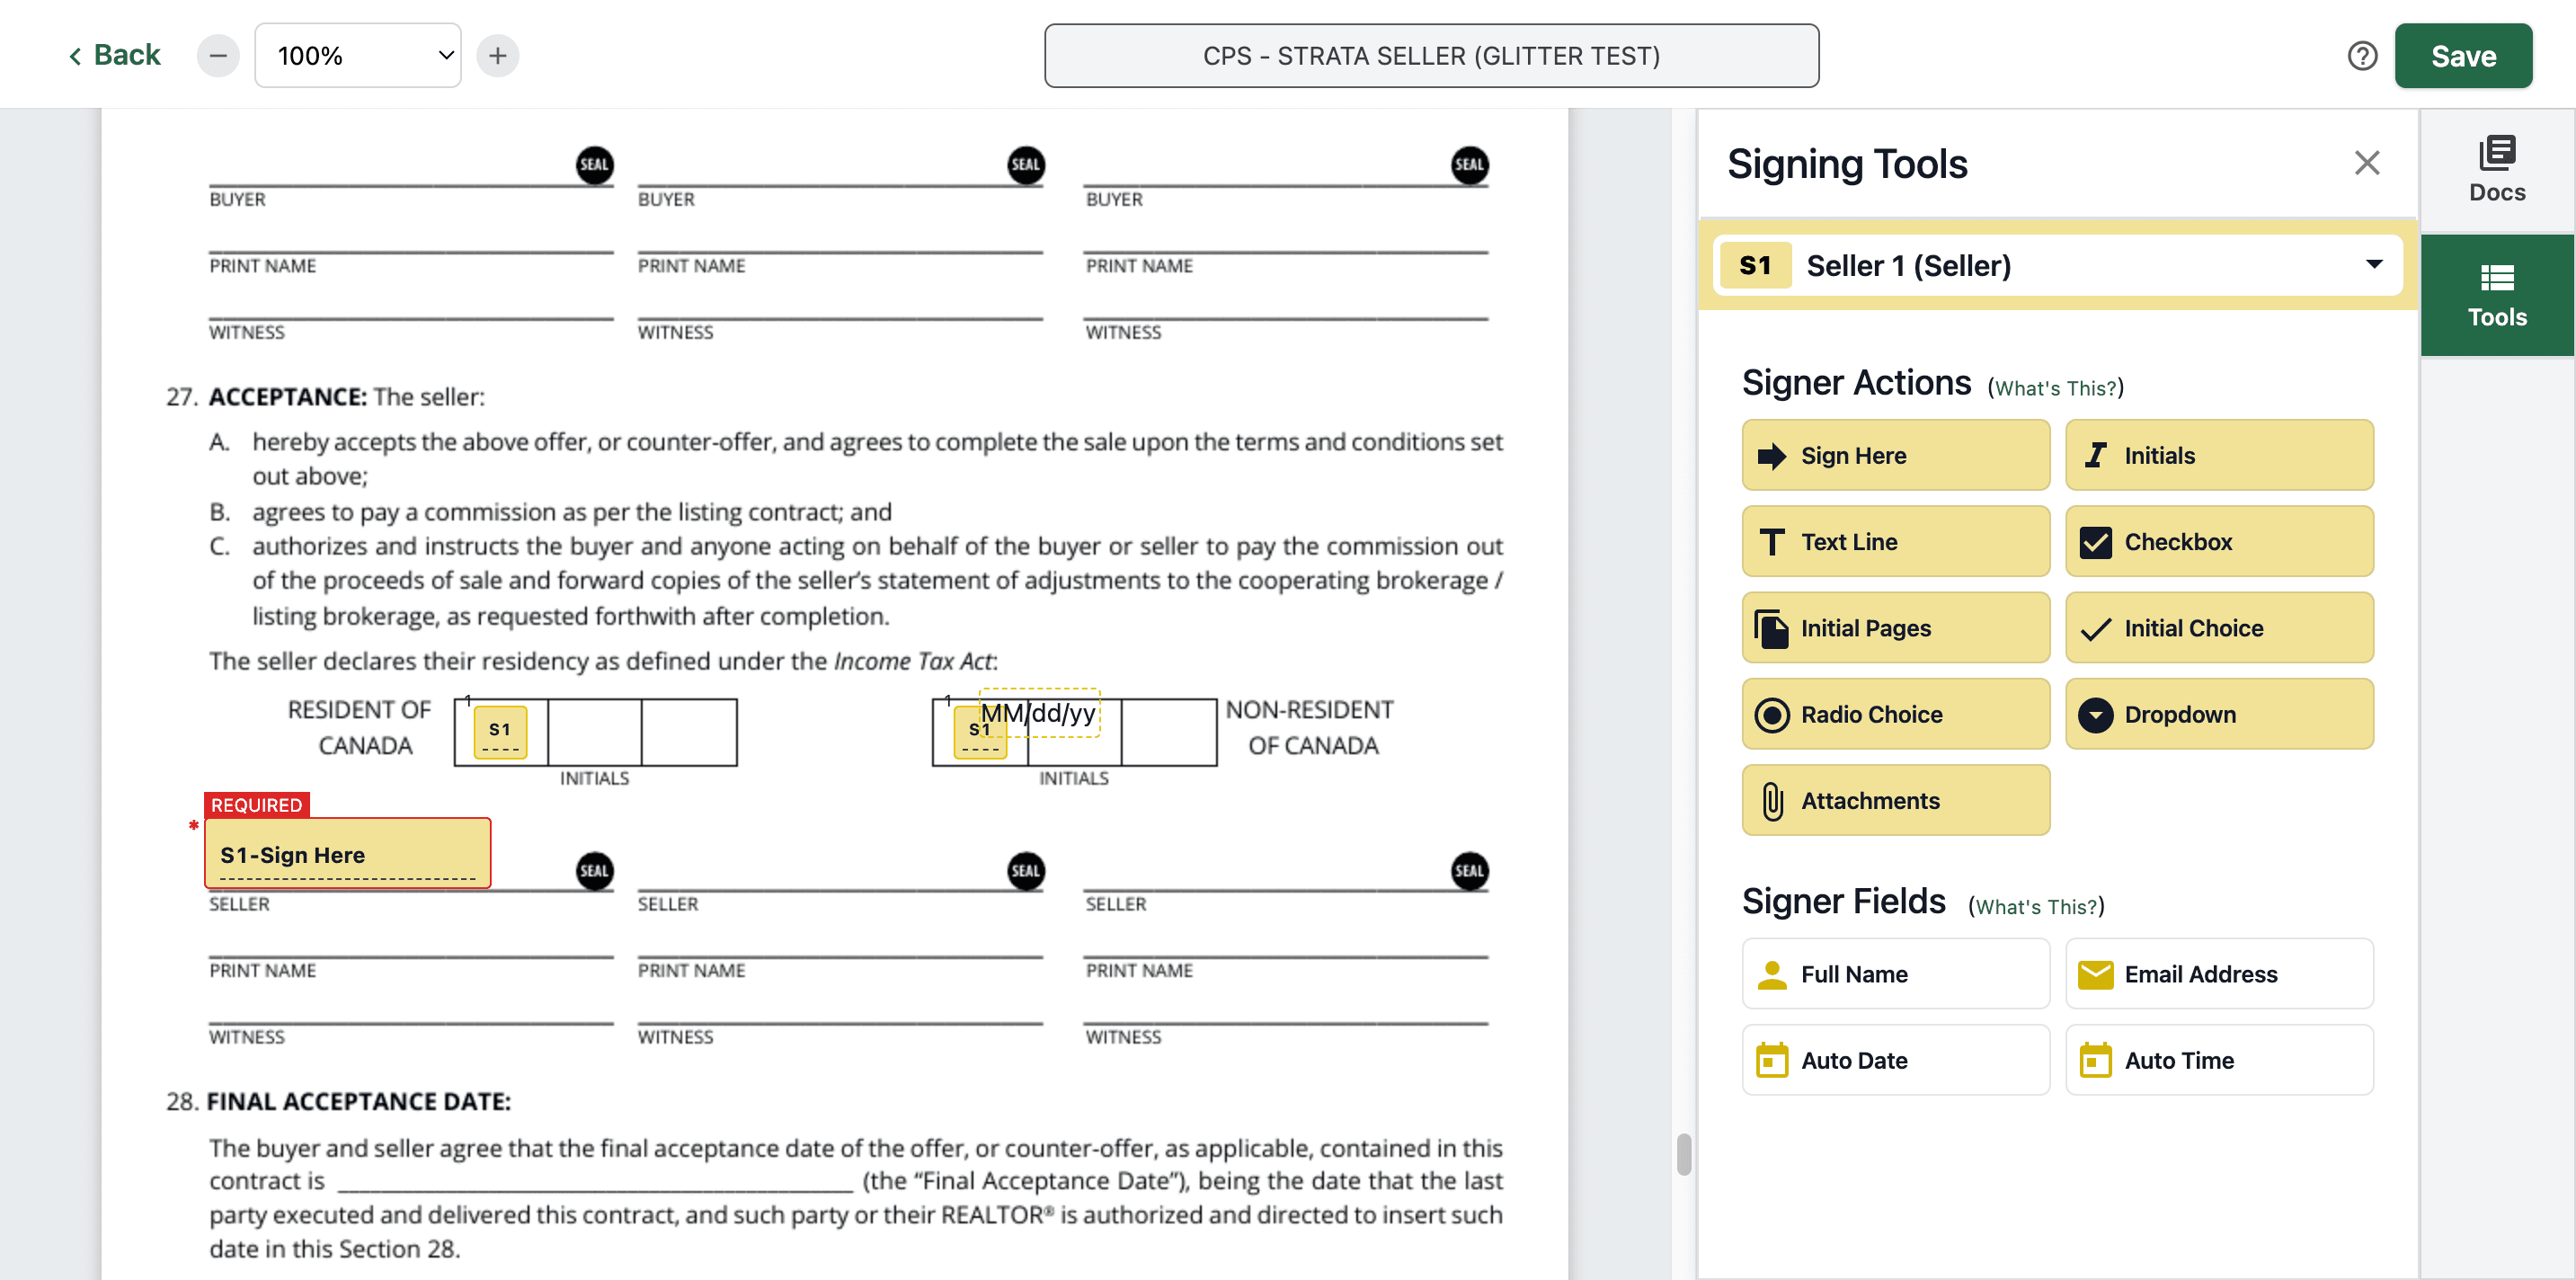Select the S1-Sign Here required field
2576x1280 pixels.
click(x=347, y=853)
